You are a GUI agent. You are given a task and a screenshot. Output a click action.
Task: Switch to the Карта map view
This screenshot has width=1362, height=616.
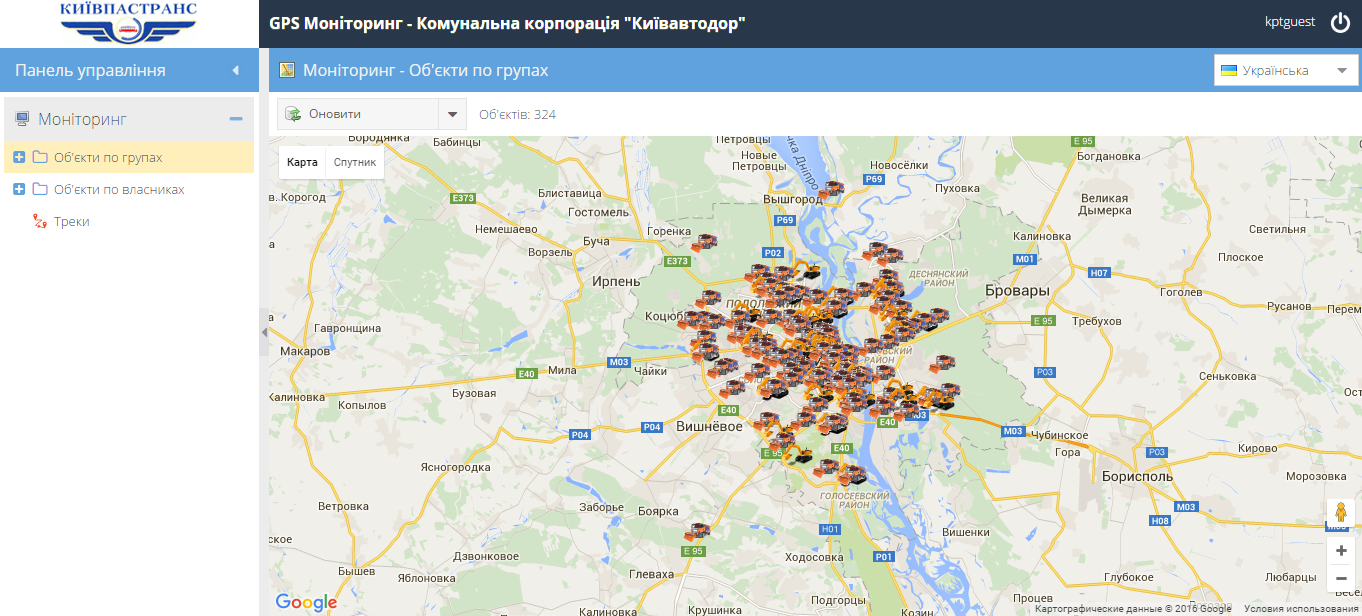pyautogui.click(x=302, y=162)
